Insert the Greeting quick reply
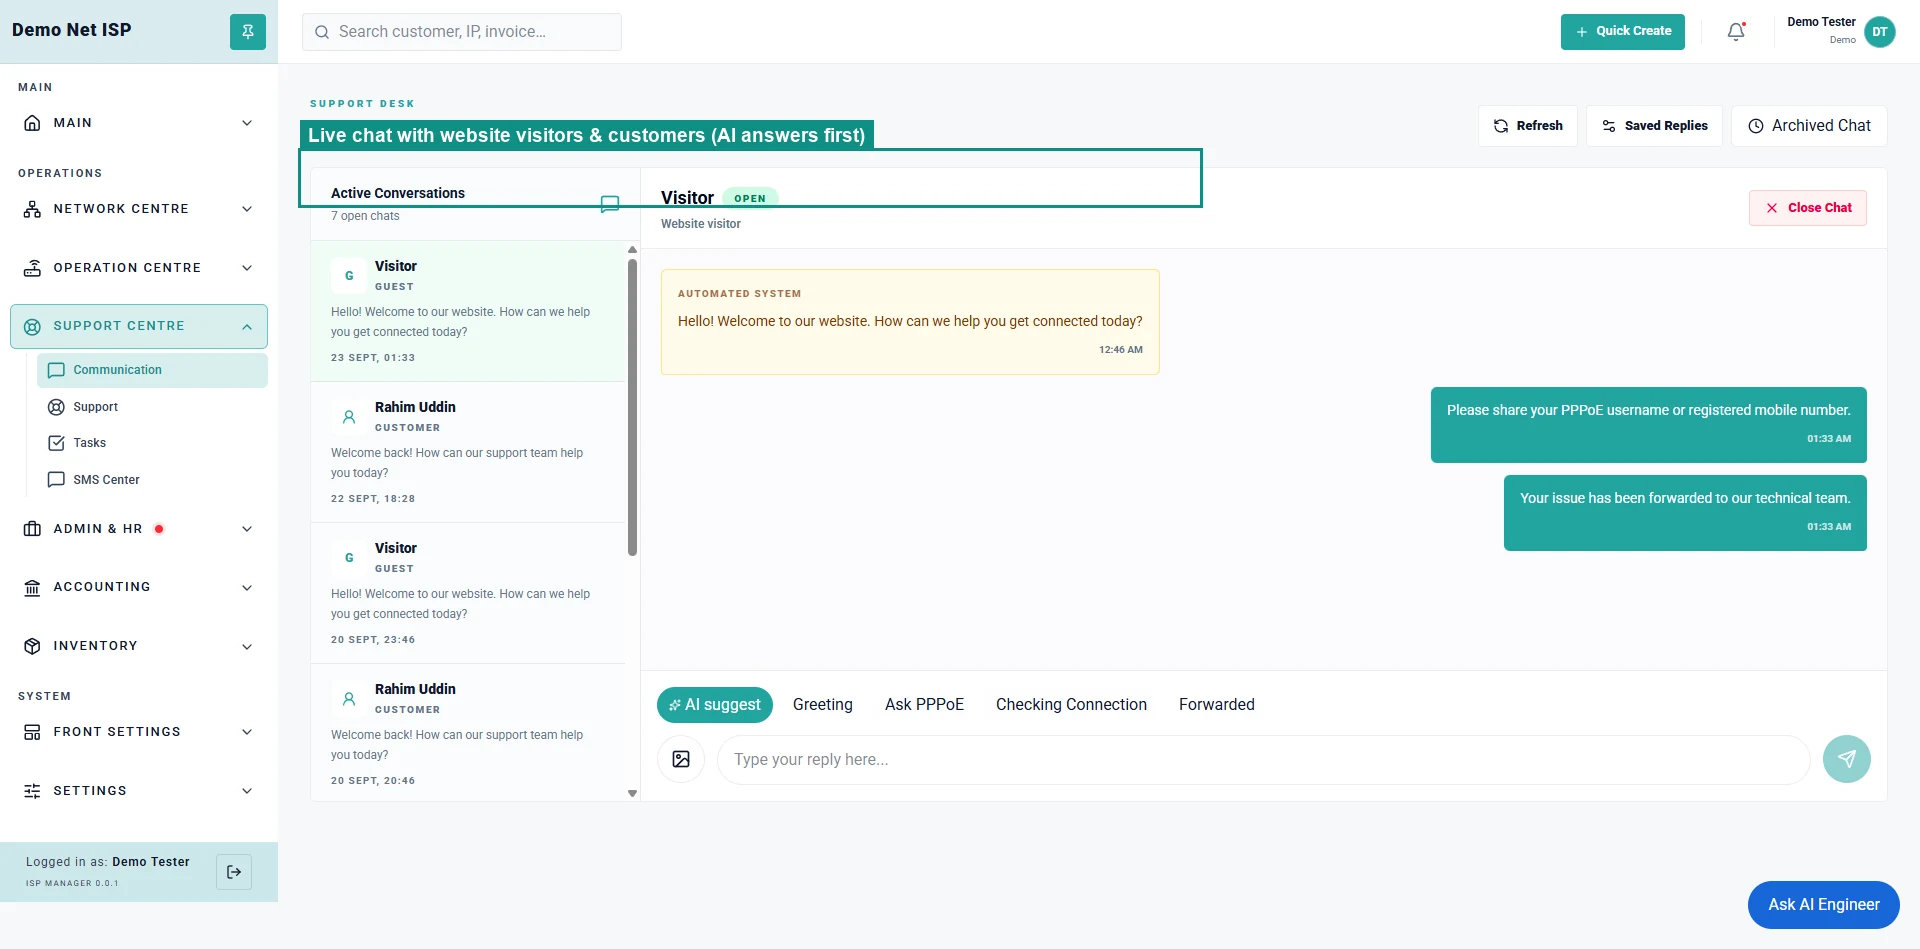Viewport: 1920px width, 949px height. [823, 705]
